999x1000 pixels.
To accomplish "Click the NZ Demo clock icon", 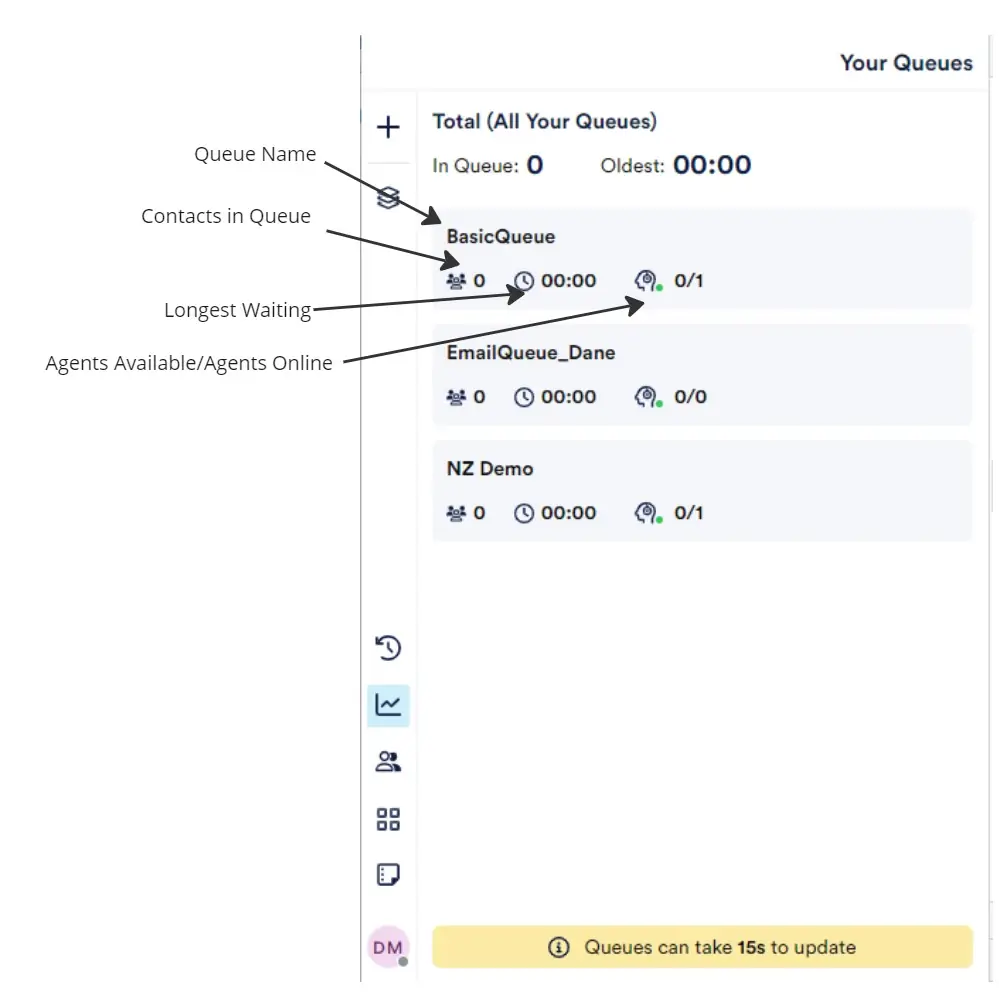I will click(x=524, y=513).
